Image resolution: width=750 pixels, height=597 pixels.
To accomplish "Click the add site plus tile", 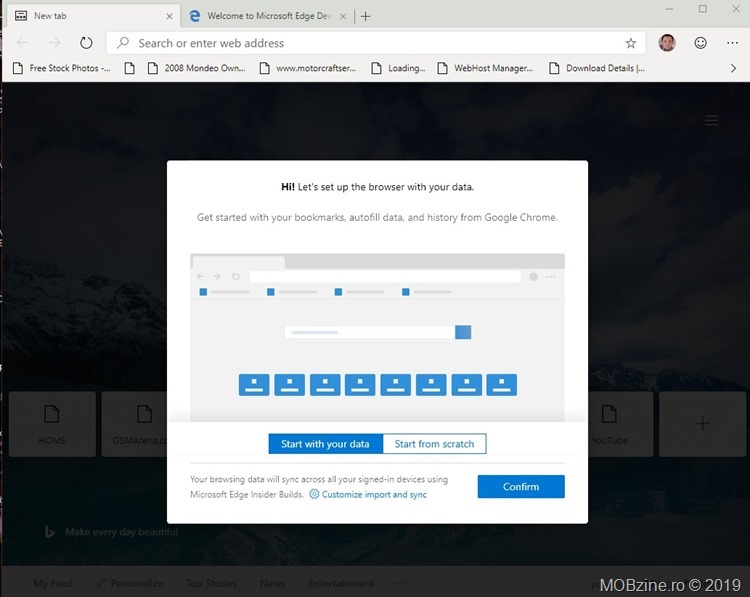I will (x=702, y=424).
